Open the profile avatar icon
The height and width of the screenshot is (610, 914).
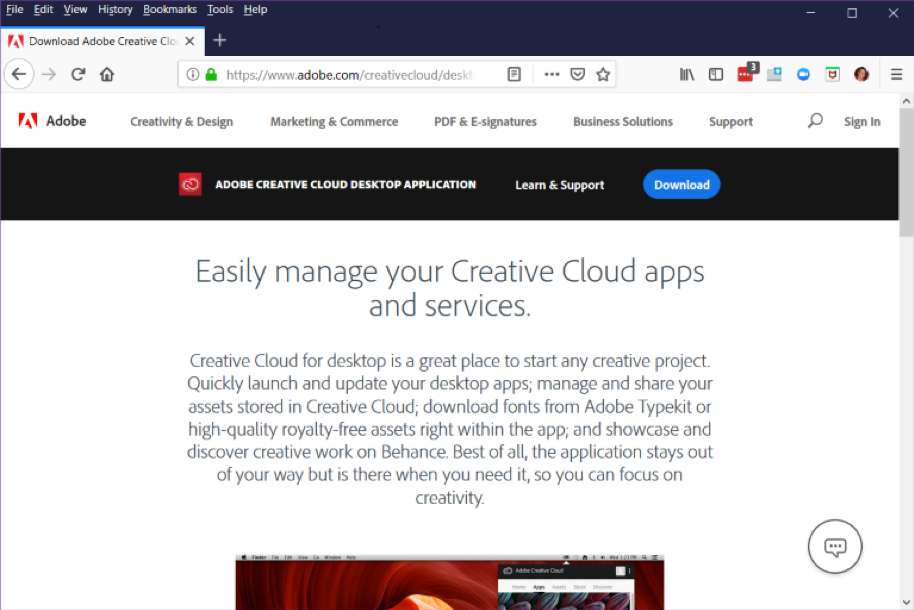[x=862, y=74]
